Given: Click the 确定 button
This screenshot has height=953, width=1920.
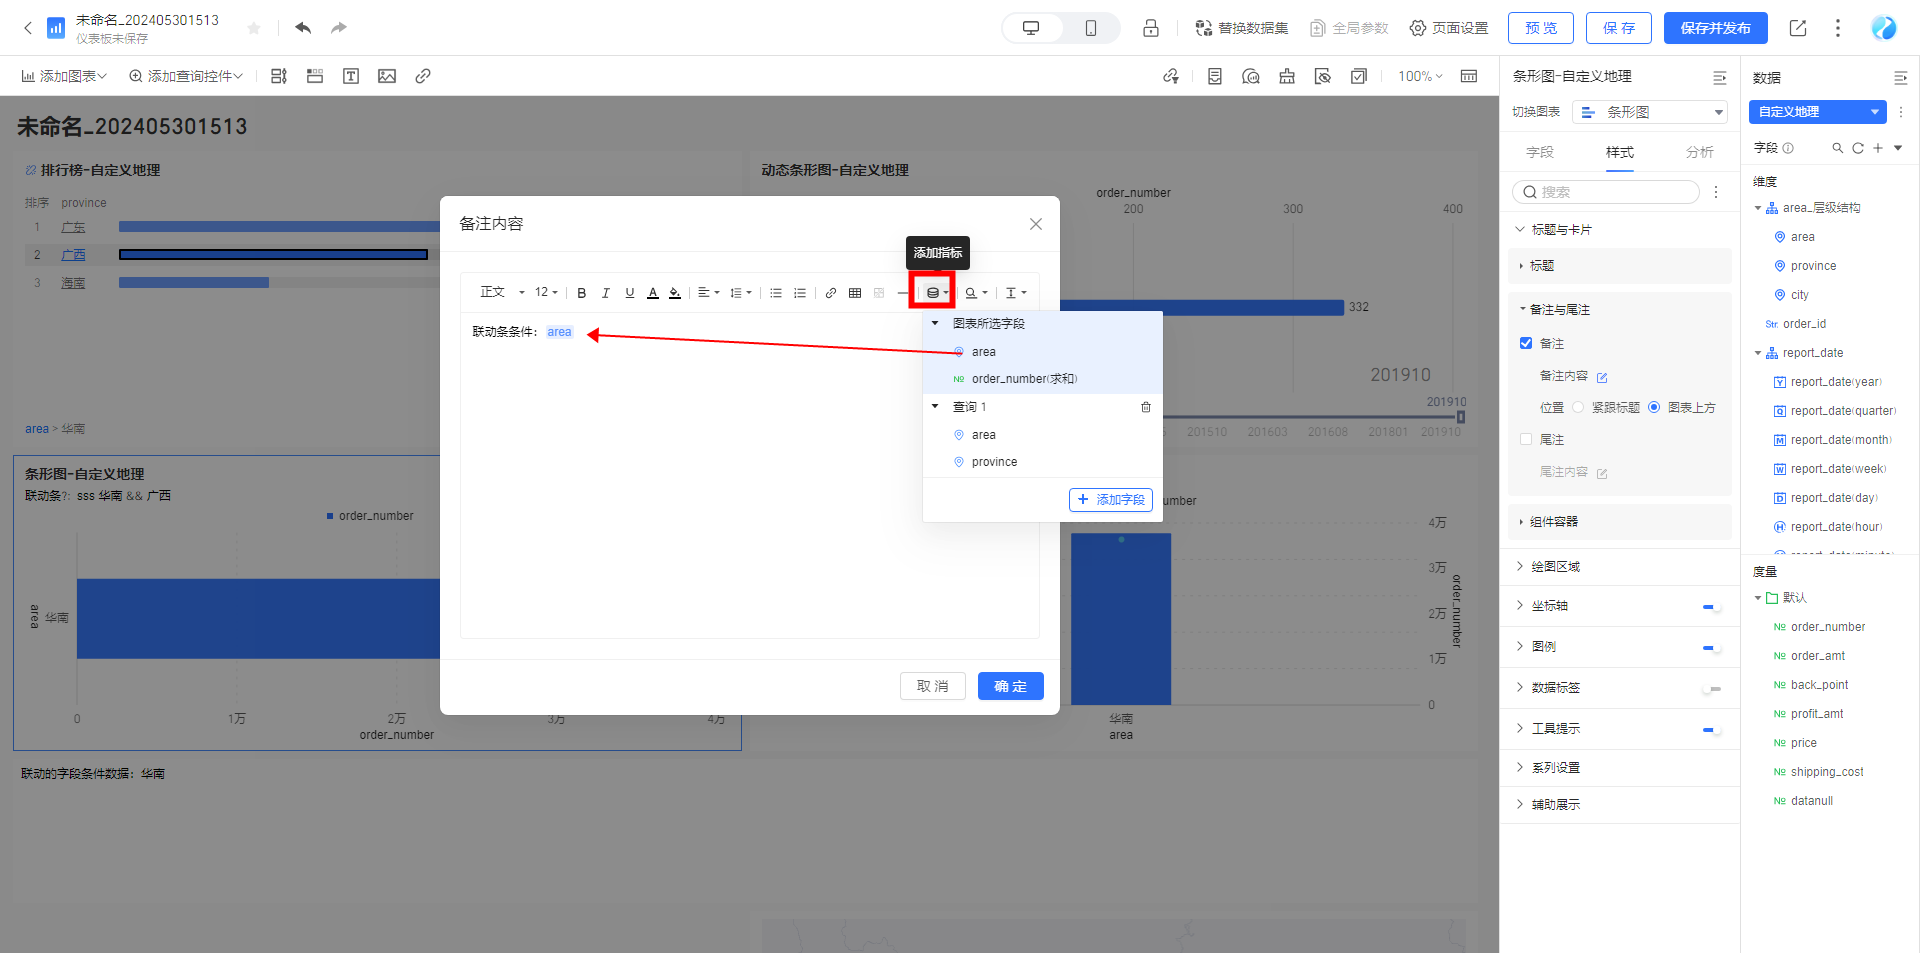Looking at the screenshot, I should click(1010, 686).
